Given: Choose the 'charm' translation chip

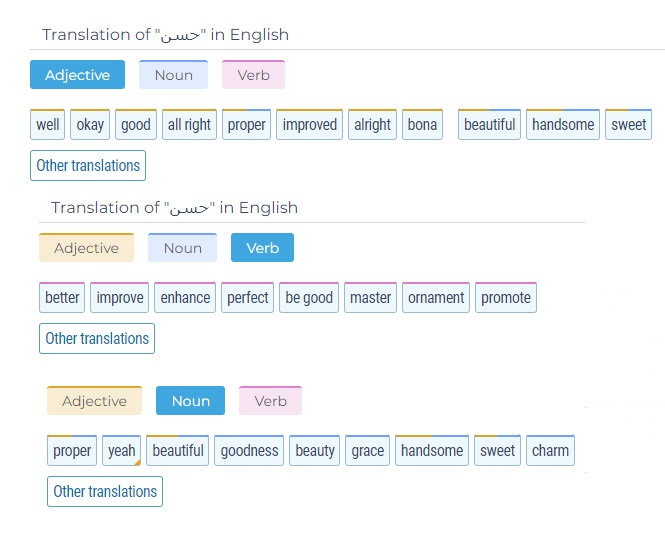Looking at the screenshot, I should (550, 451).
